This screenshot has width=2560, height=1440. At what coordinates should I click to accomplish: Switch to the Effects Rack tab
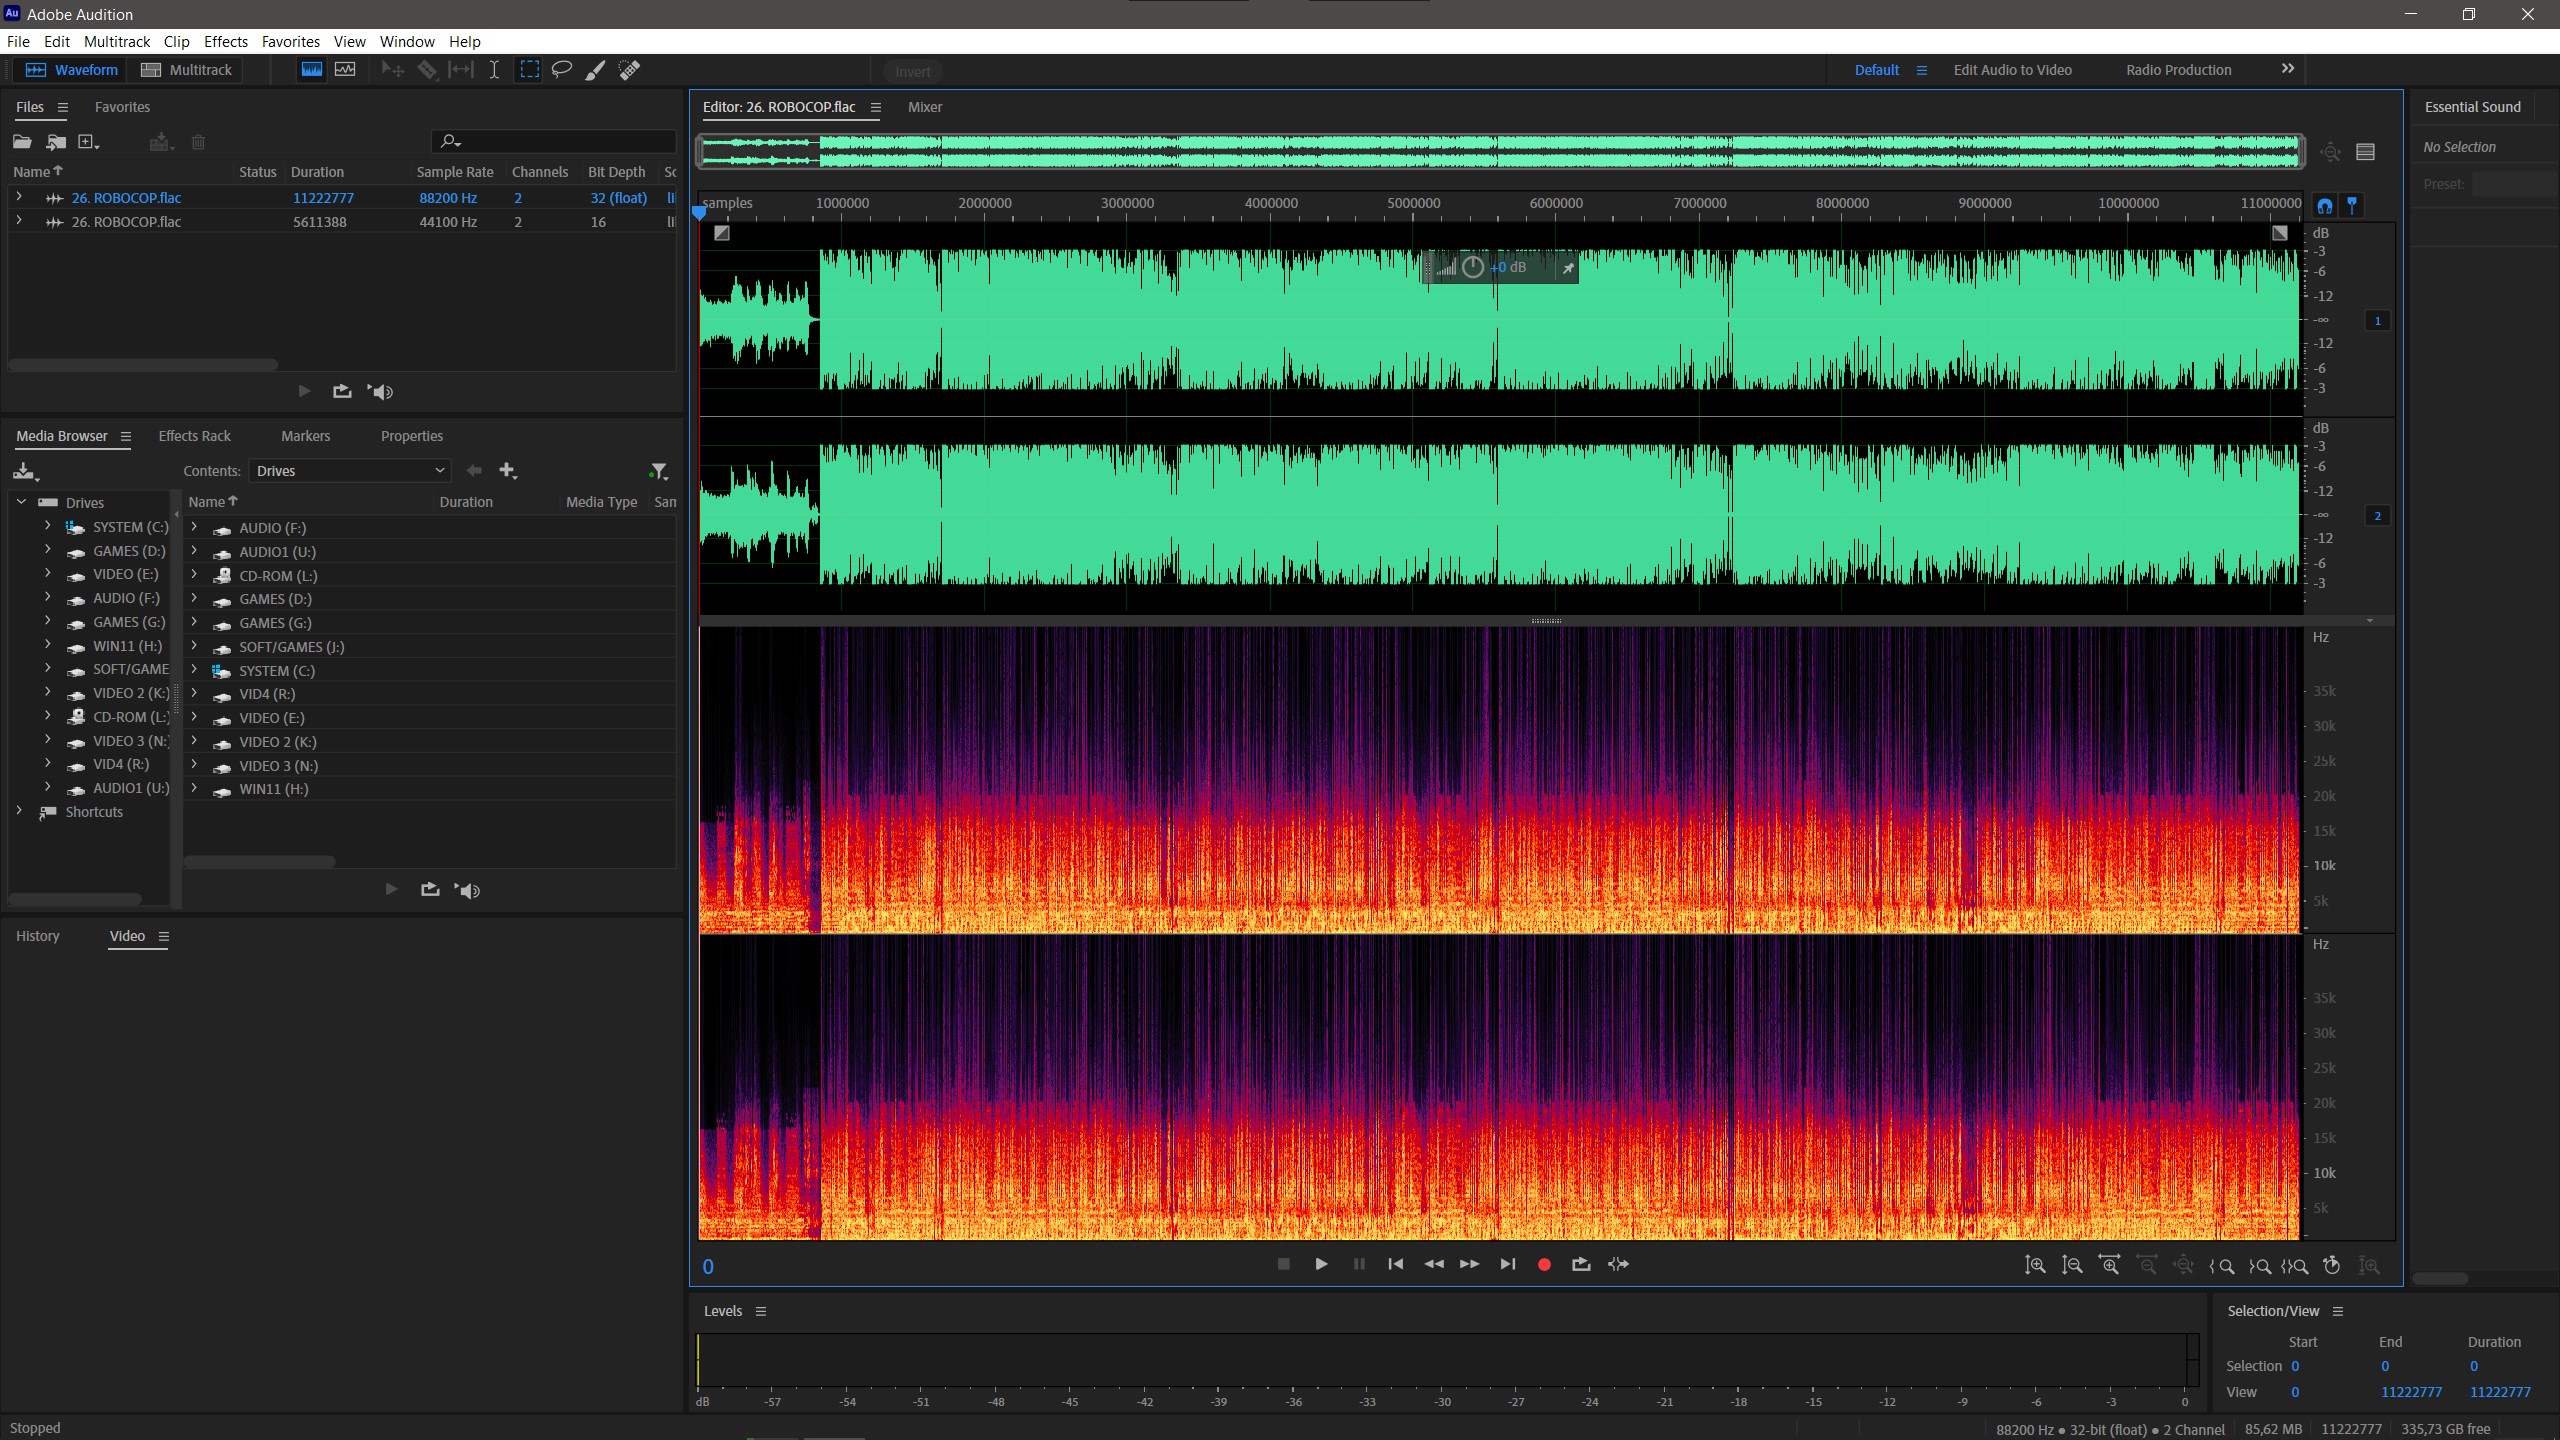[194, 436]
